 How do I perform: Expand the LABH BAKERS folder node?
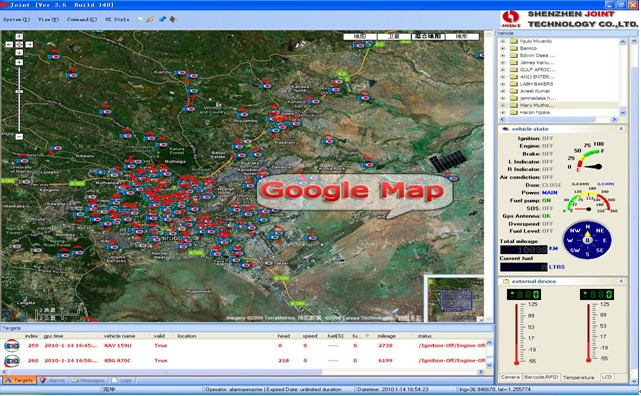[x=503, y=84]
